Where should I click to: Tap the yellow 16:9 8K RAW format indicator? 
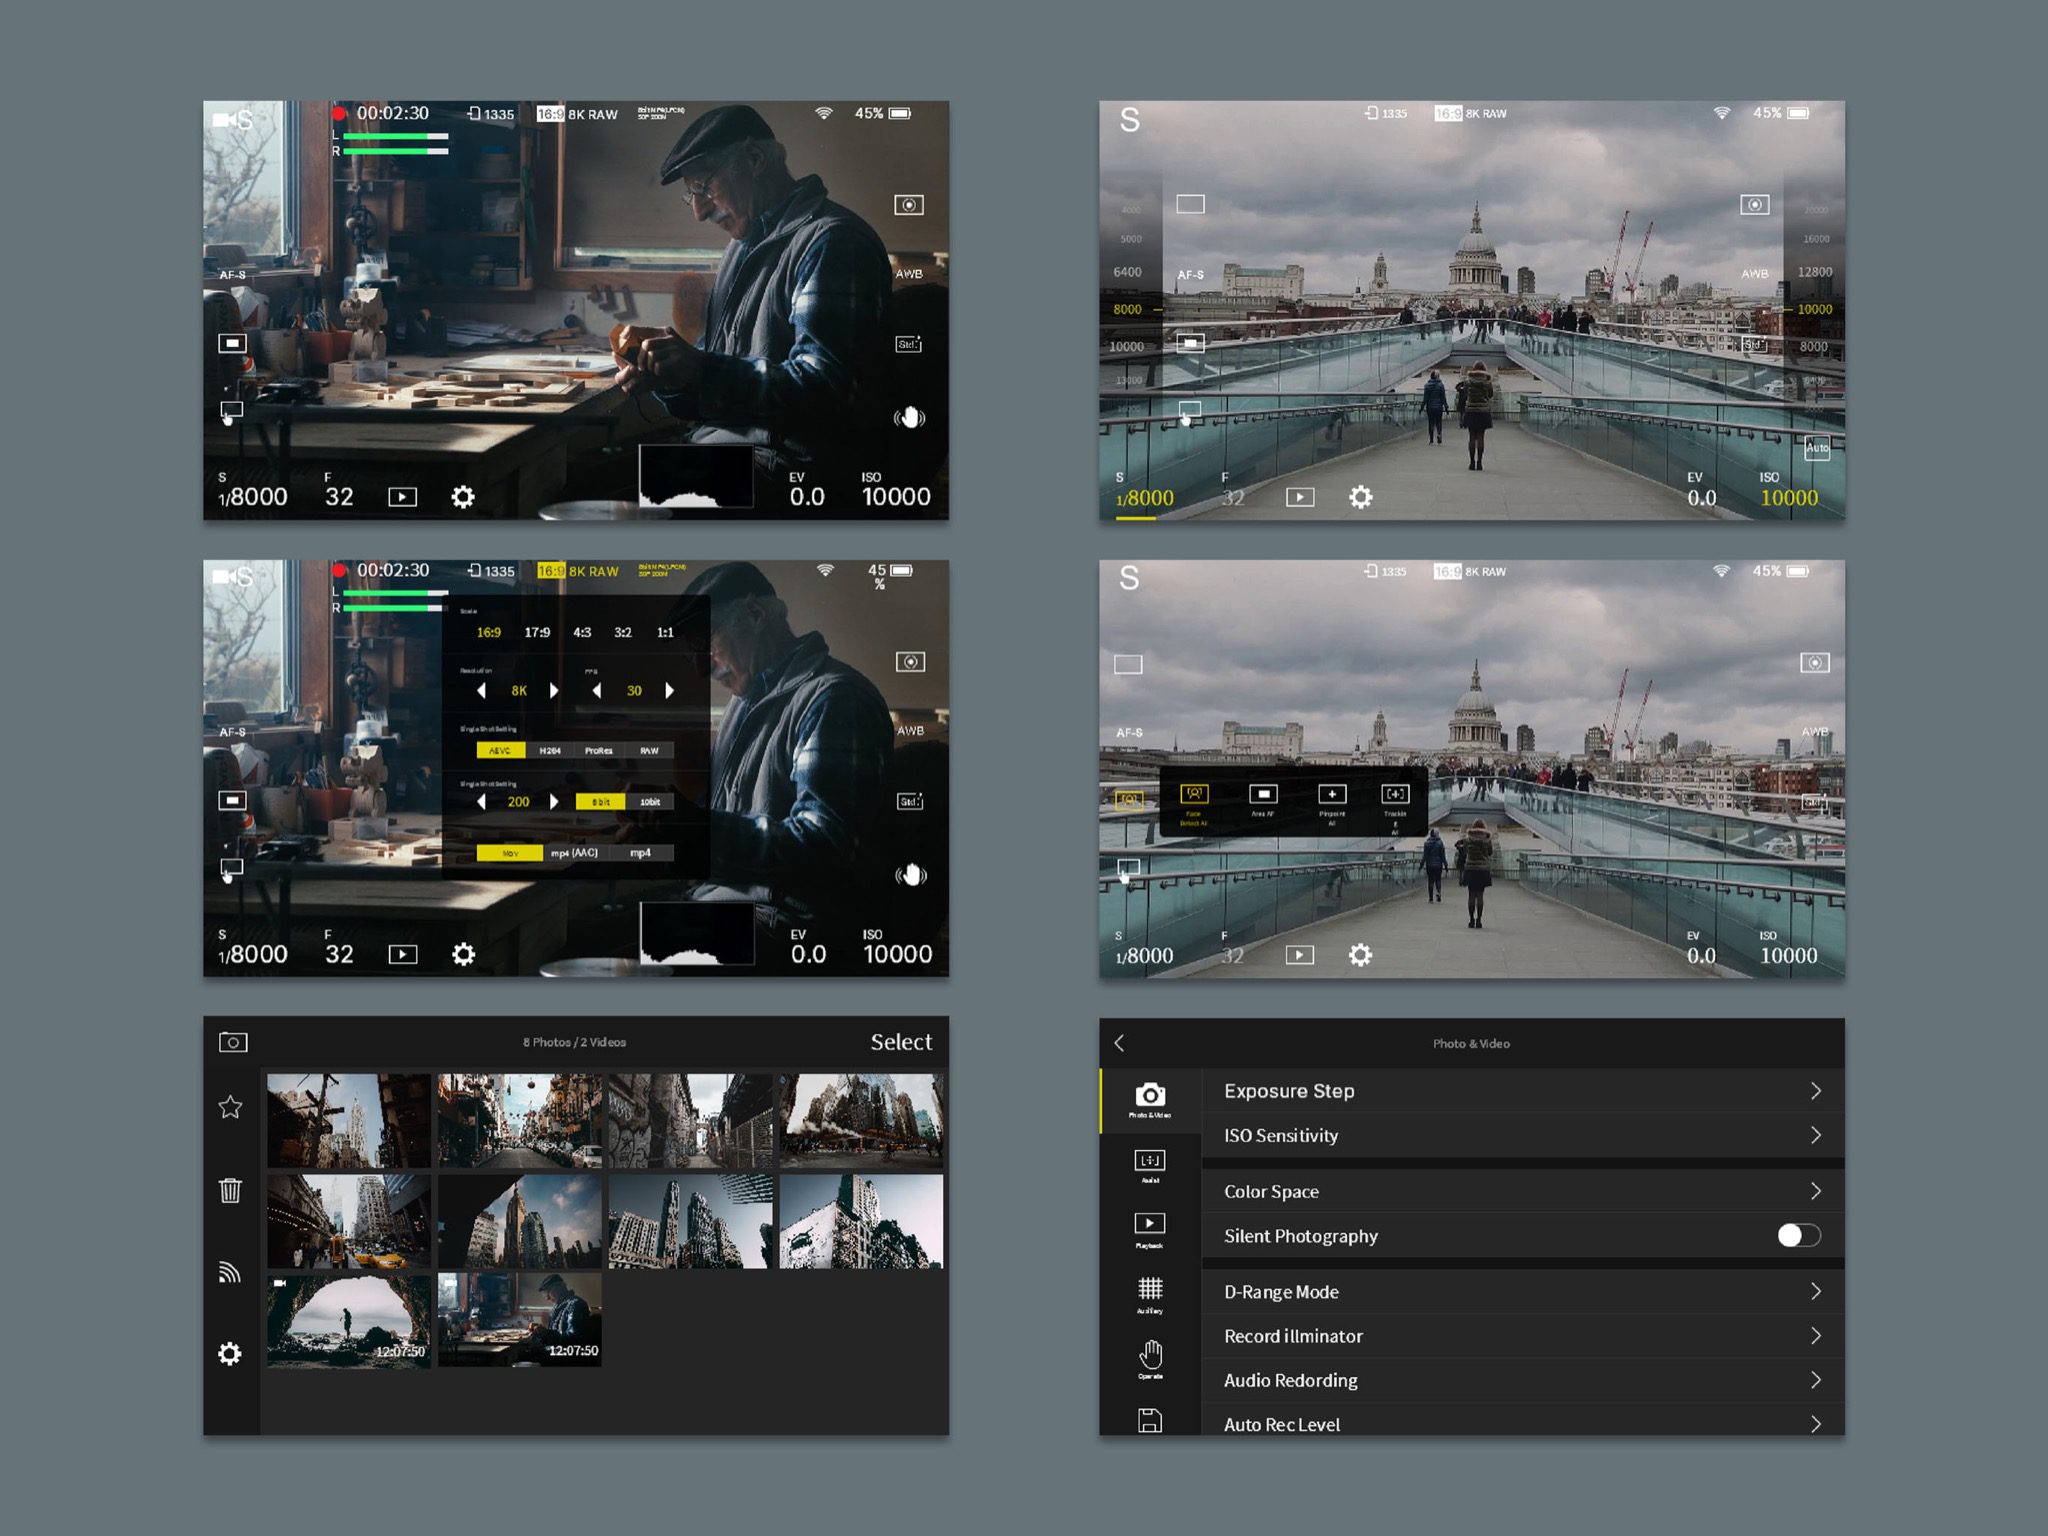coord(578,571)
